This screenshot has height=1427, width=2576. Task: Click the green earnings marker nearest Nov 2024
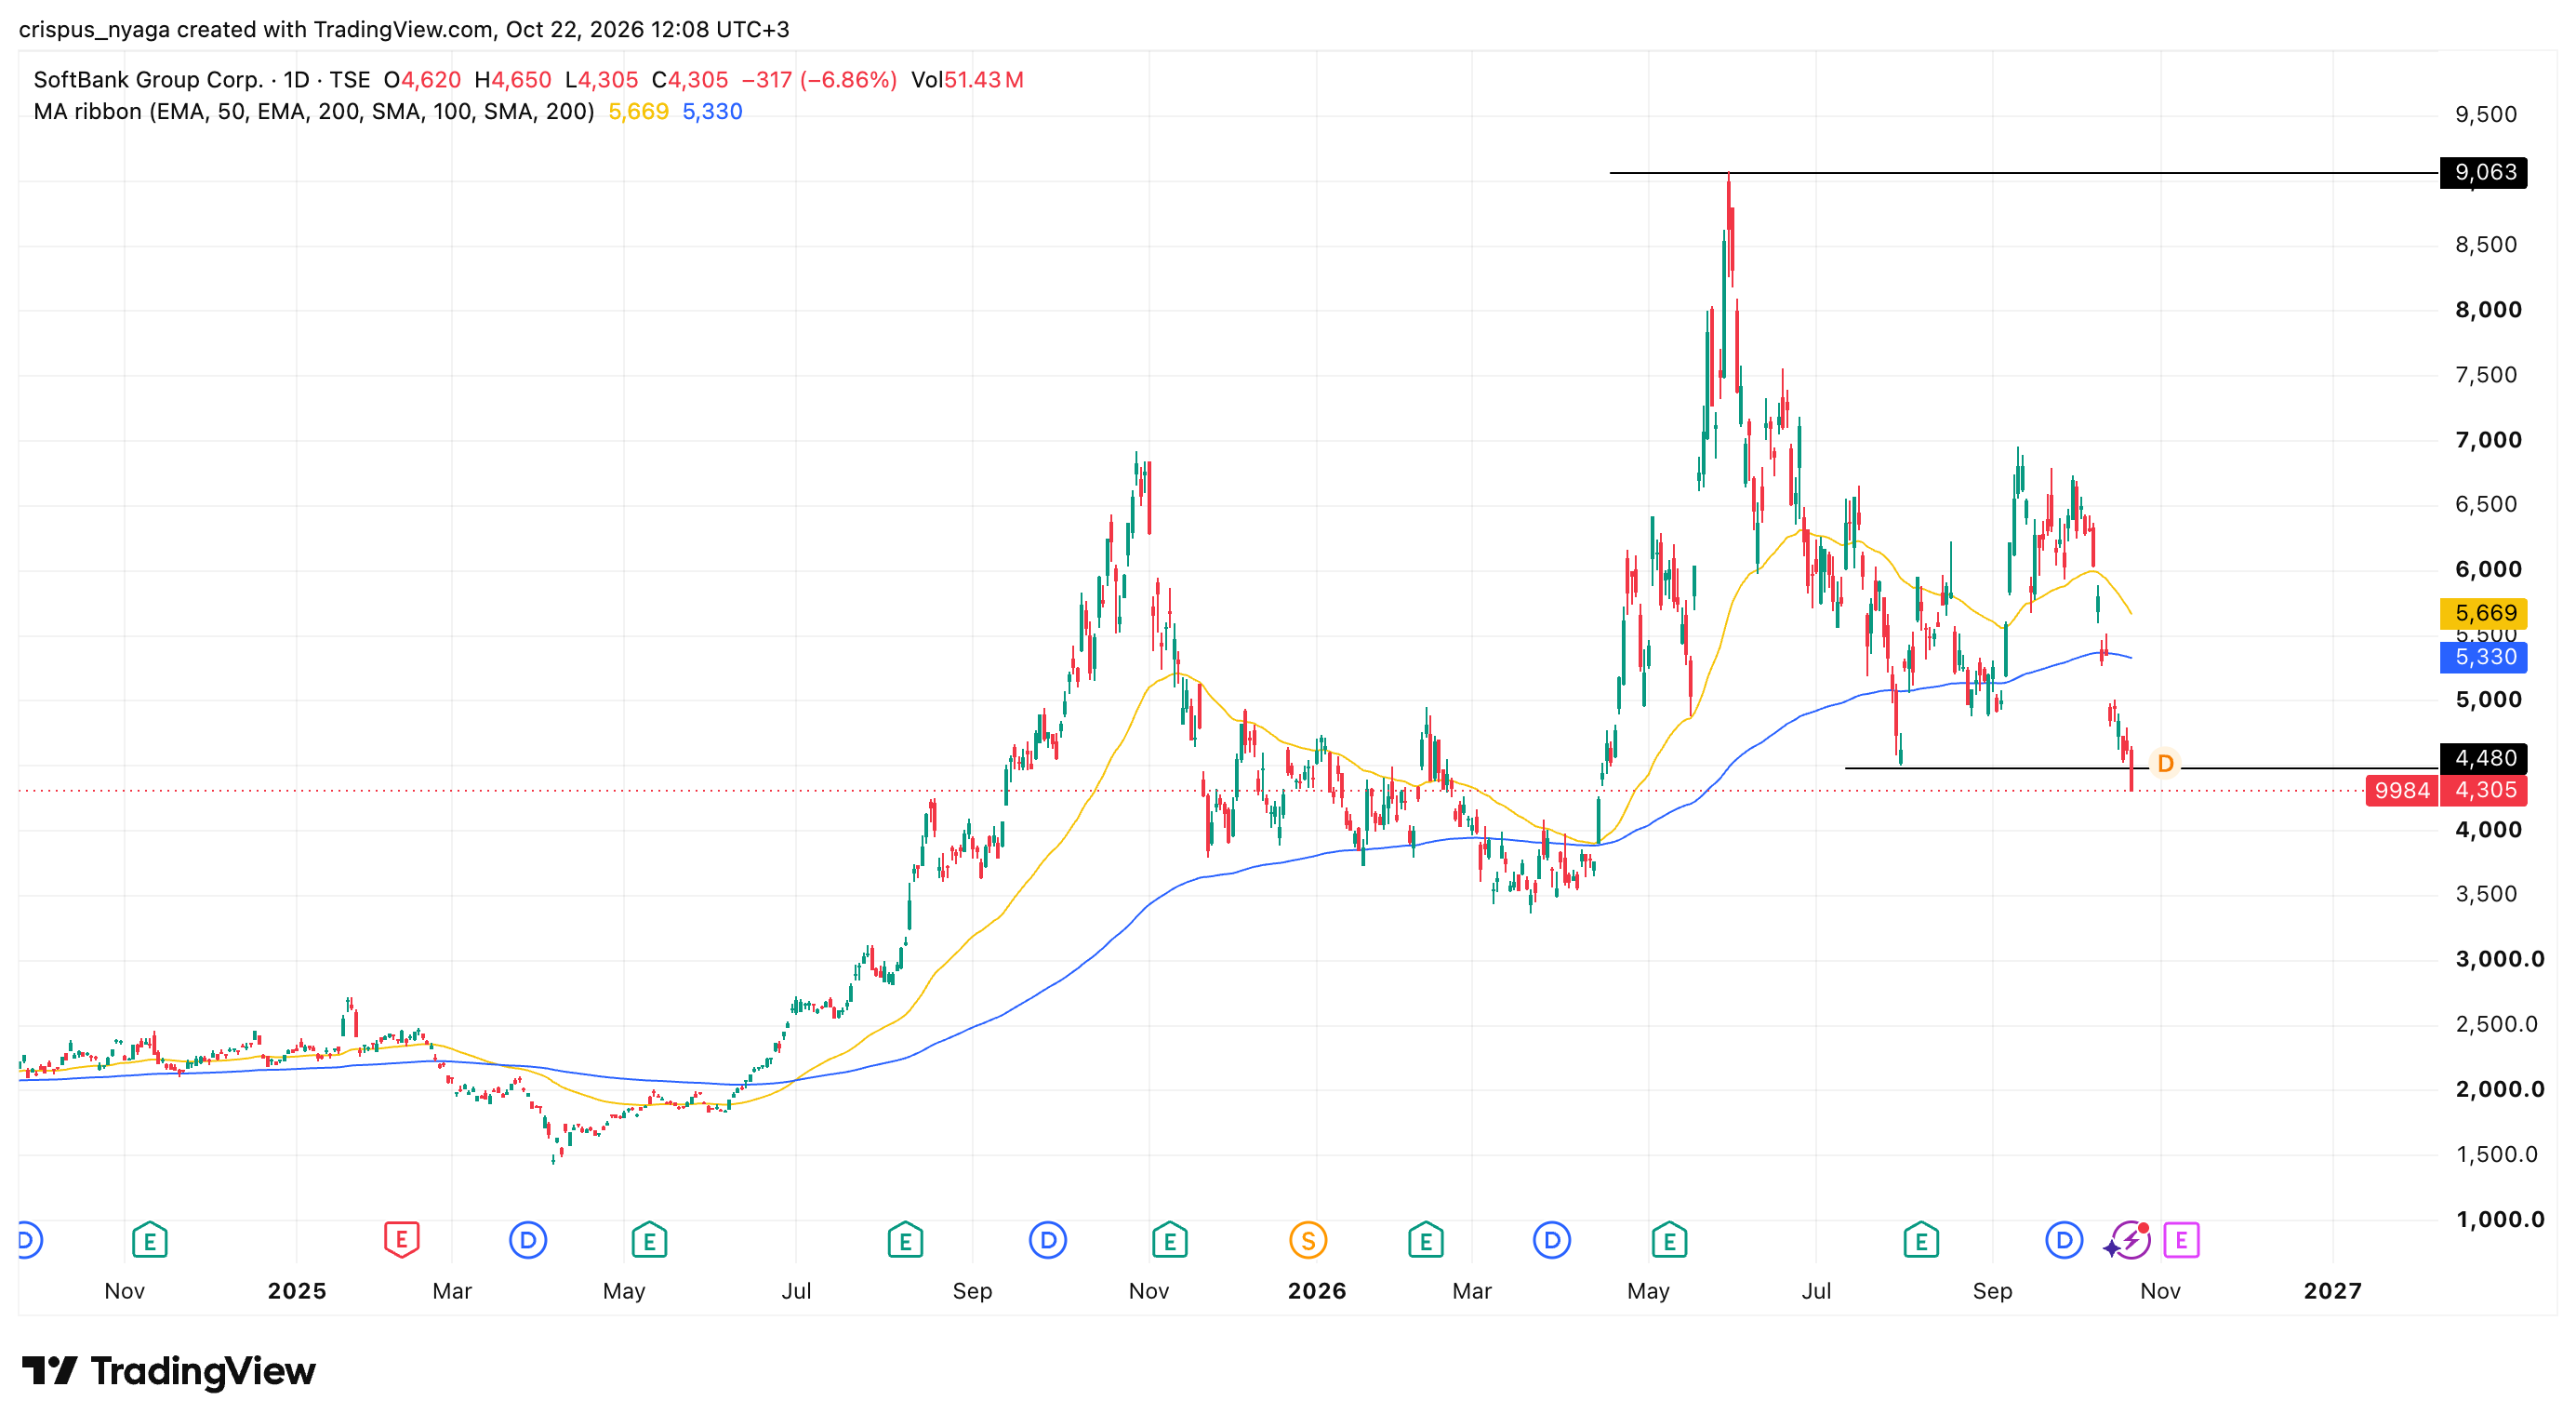tap(150, 1241)
